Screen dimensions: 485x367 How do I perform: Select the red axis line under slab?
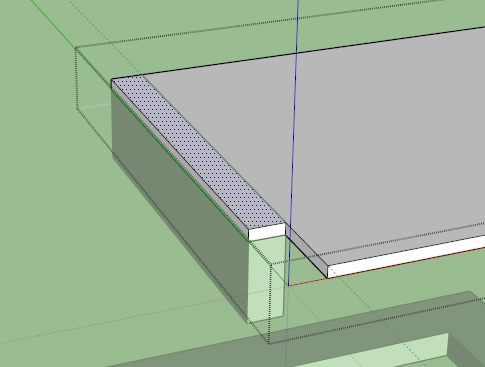(x=307, y=282)
